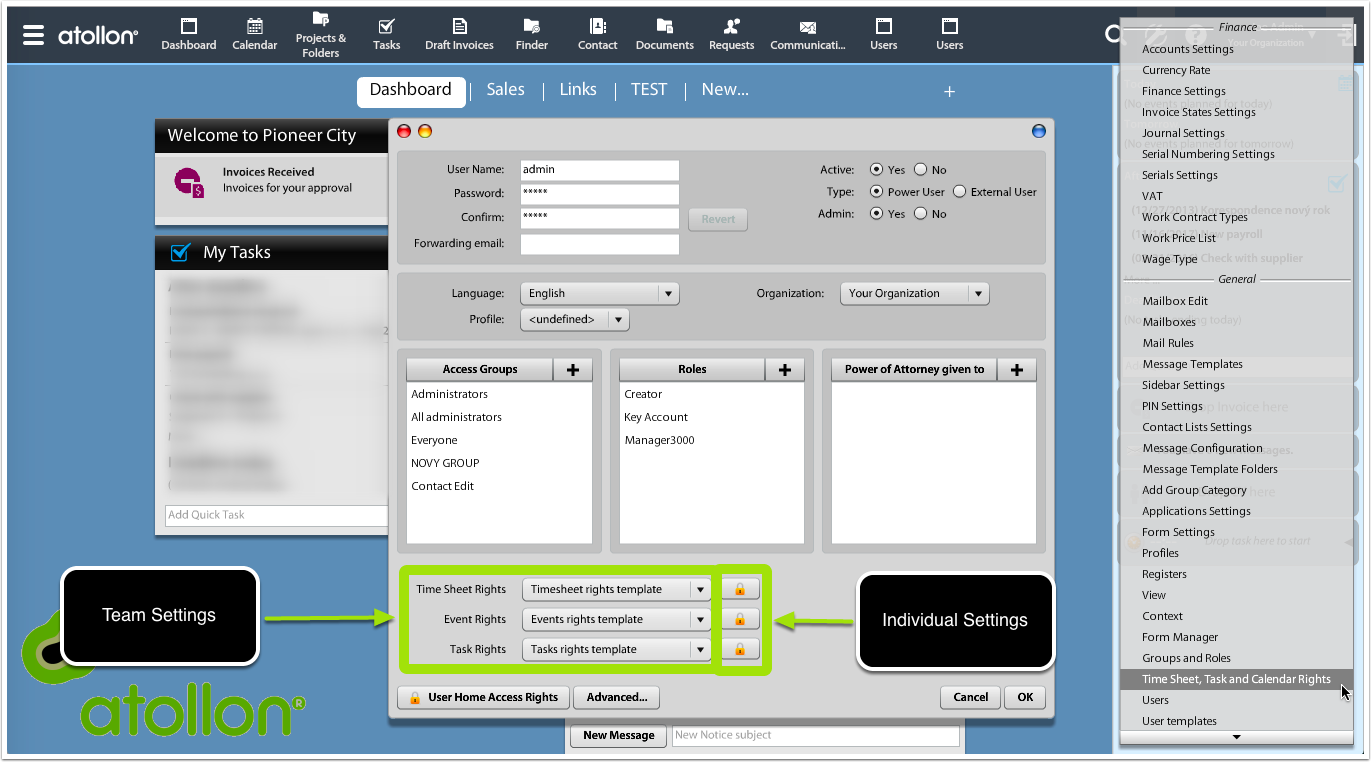Screen dimensions: 1371x762
Task: Click the Invoices Received icon
Action: tap(189, 182)
